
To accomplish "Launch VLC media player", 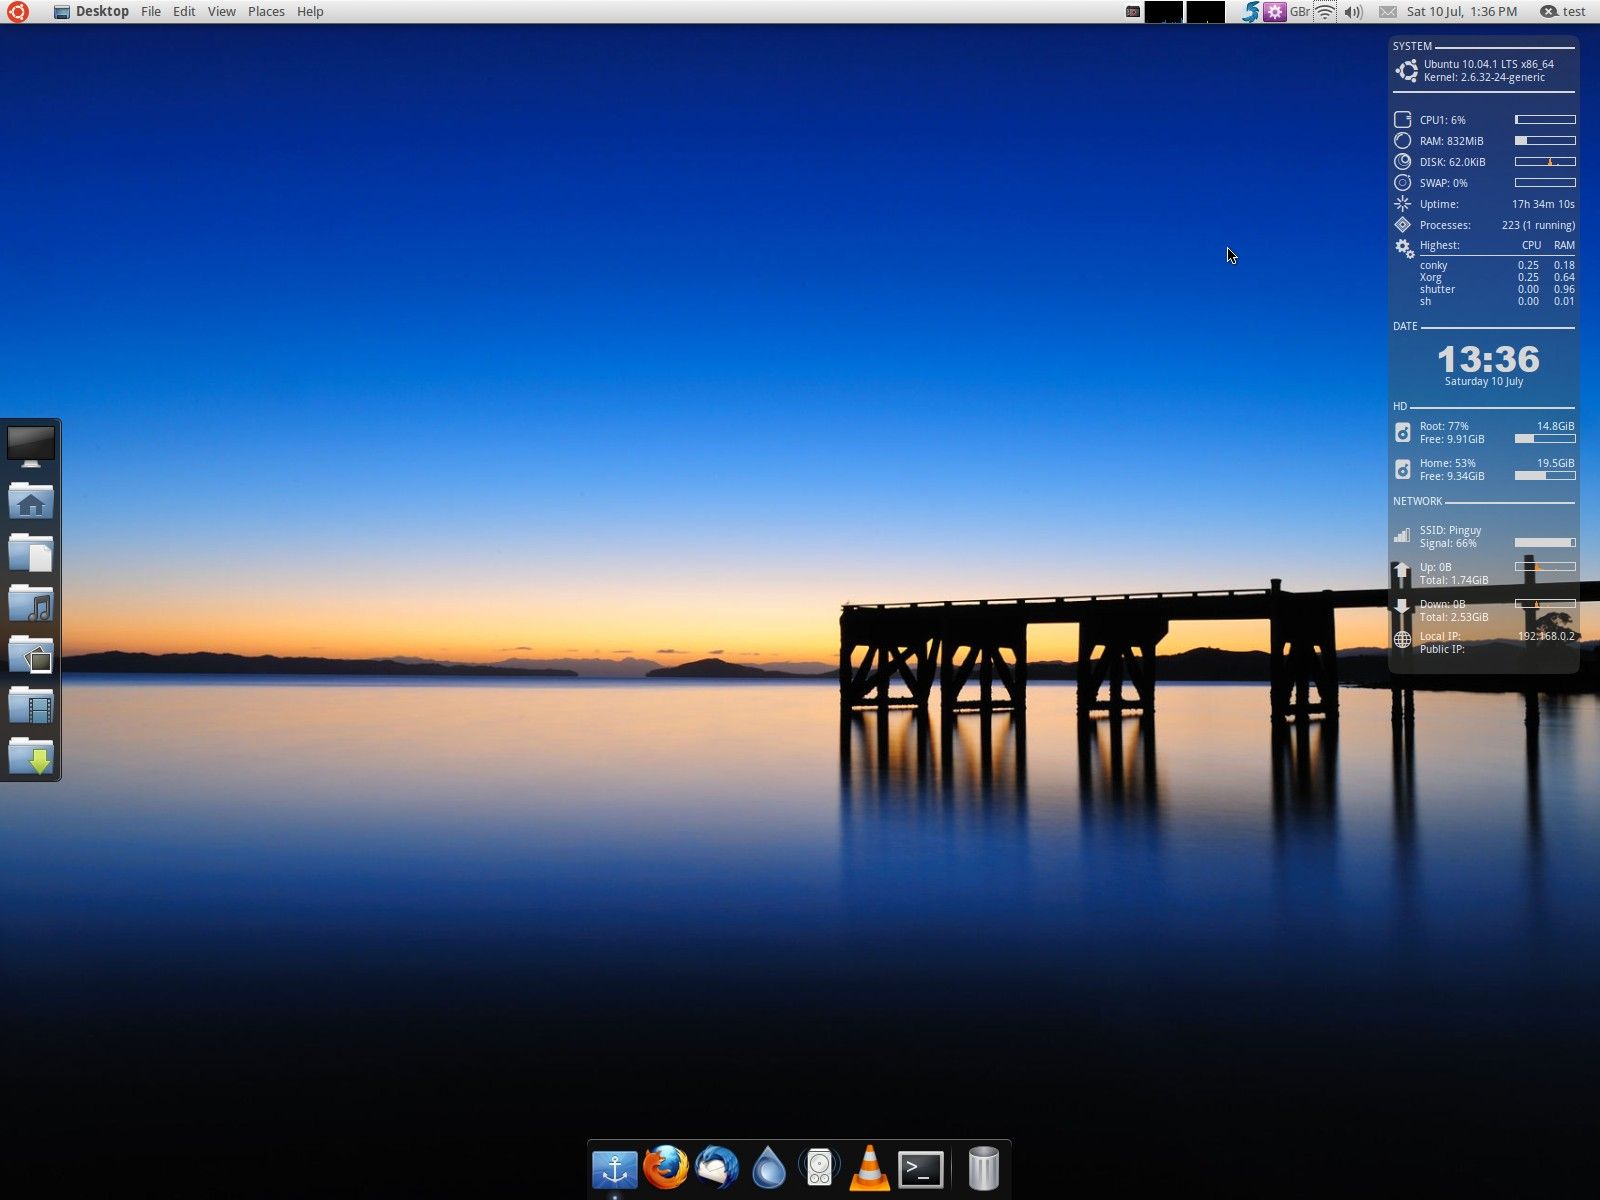I will [869, 1168].
